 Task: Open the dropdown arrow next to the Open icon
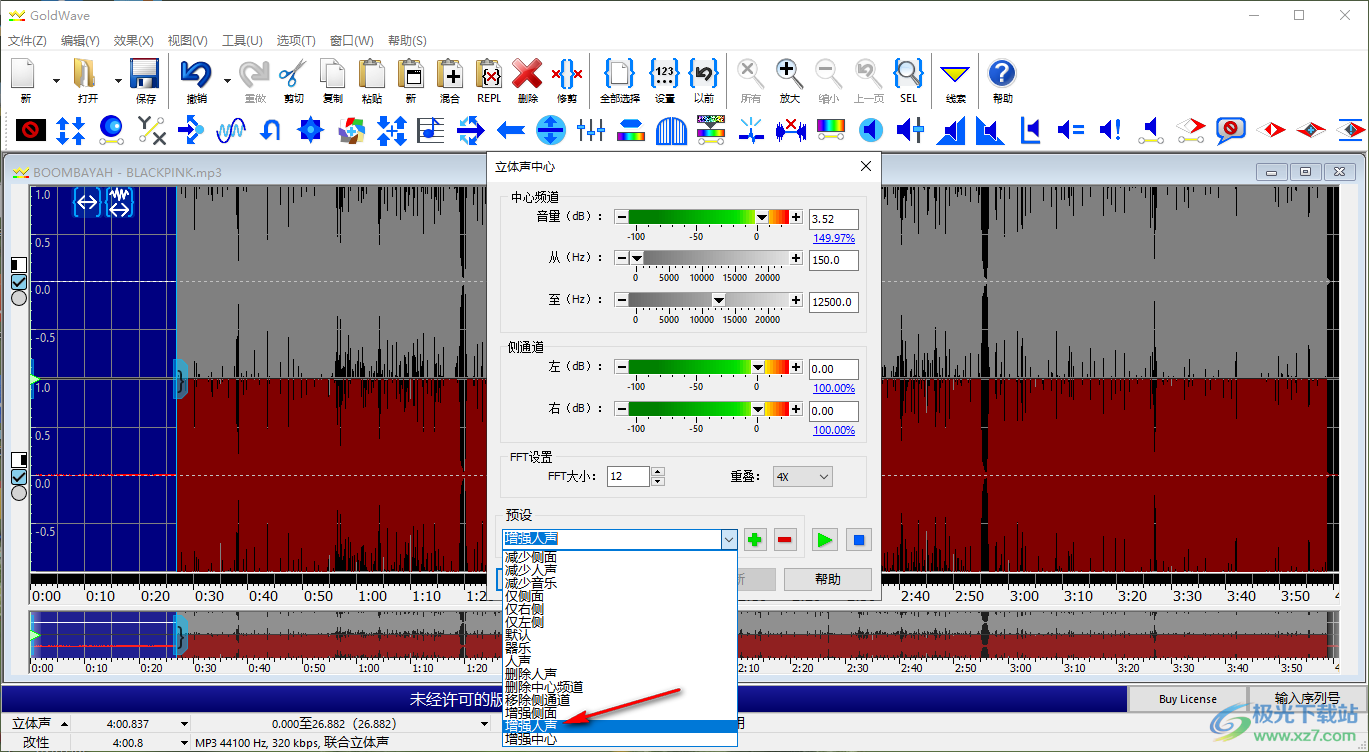coord(118,80)
